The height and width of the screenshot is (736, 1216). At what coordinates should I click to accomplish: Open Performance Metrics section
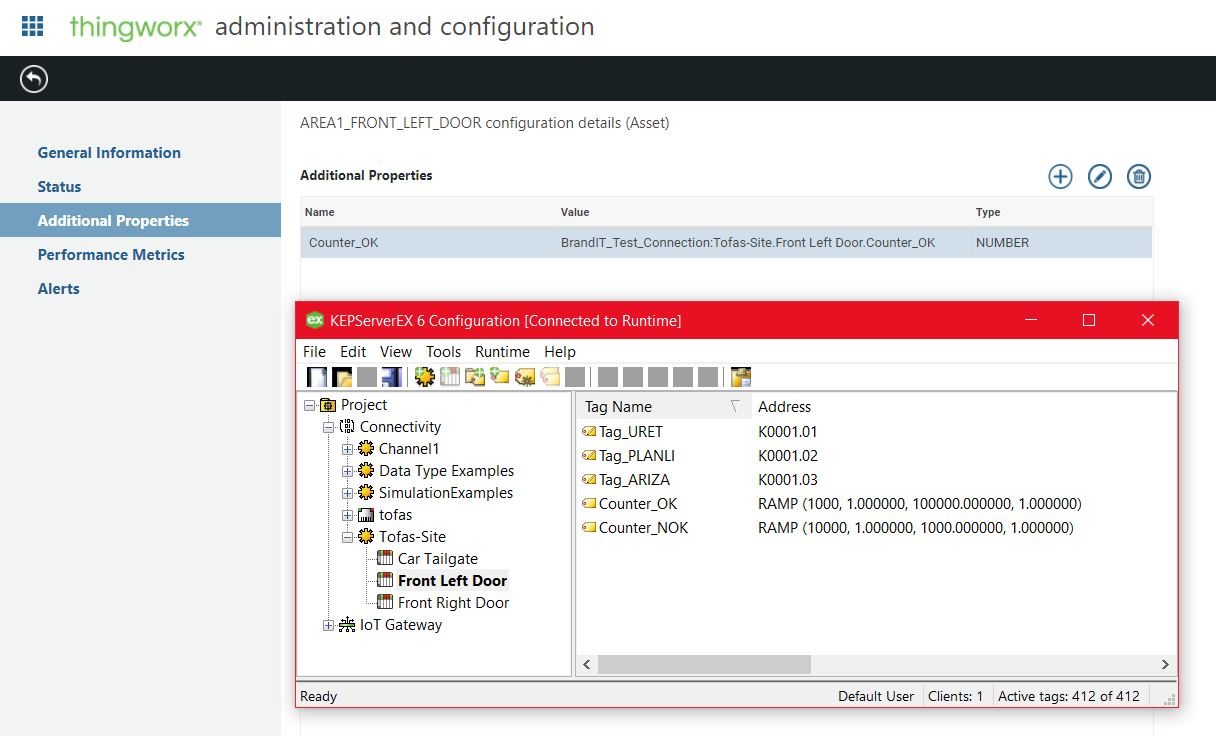coord(111,255)
